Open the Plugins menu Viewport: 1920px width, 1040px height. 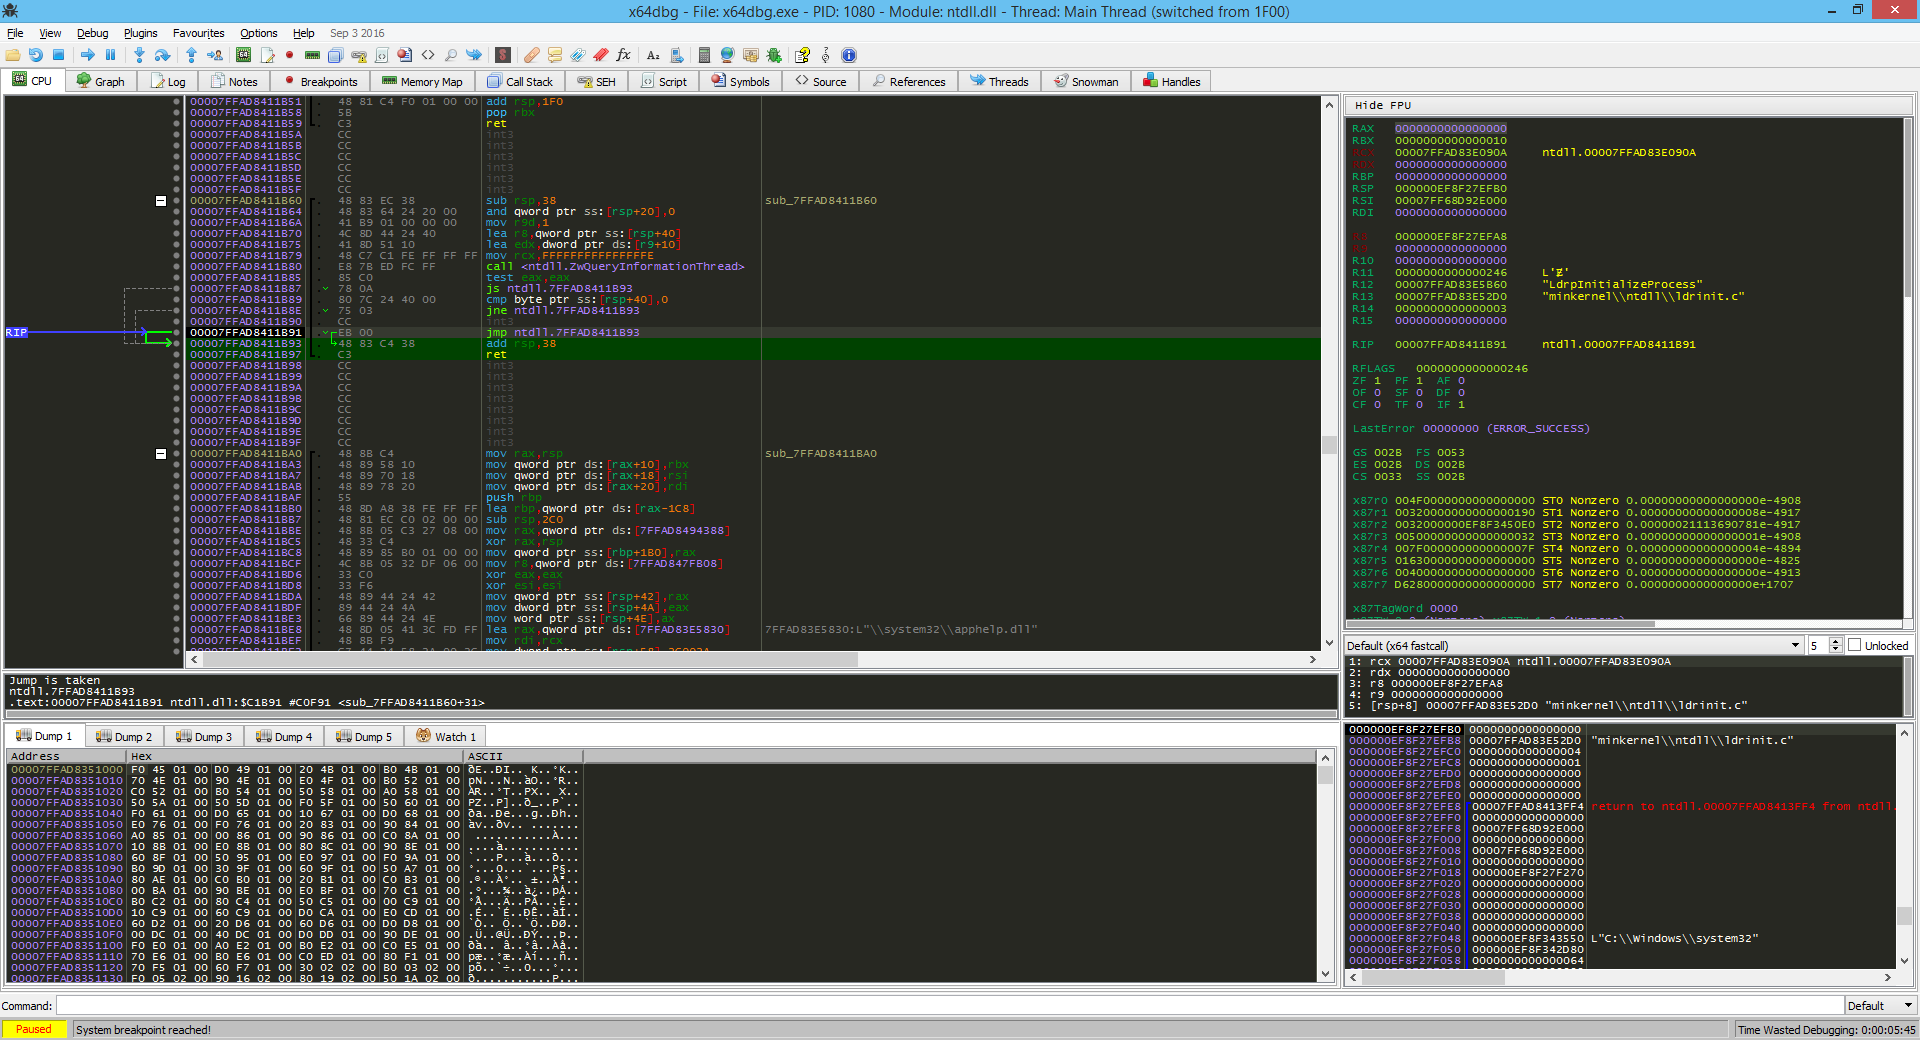pyautogui.click(x=141, y=33)
